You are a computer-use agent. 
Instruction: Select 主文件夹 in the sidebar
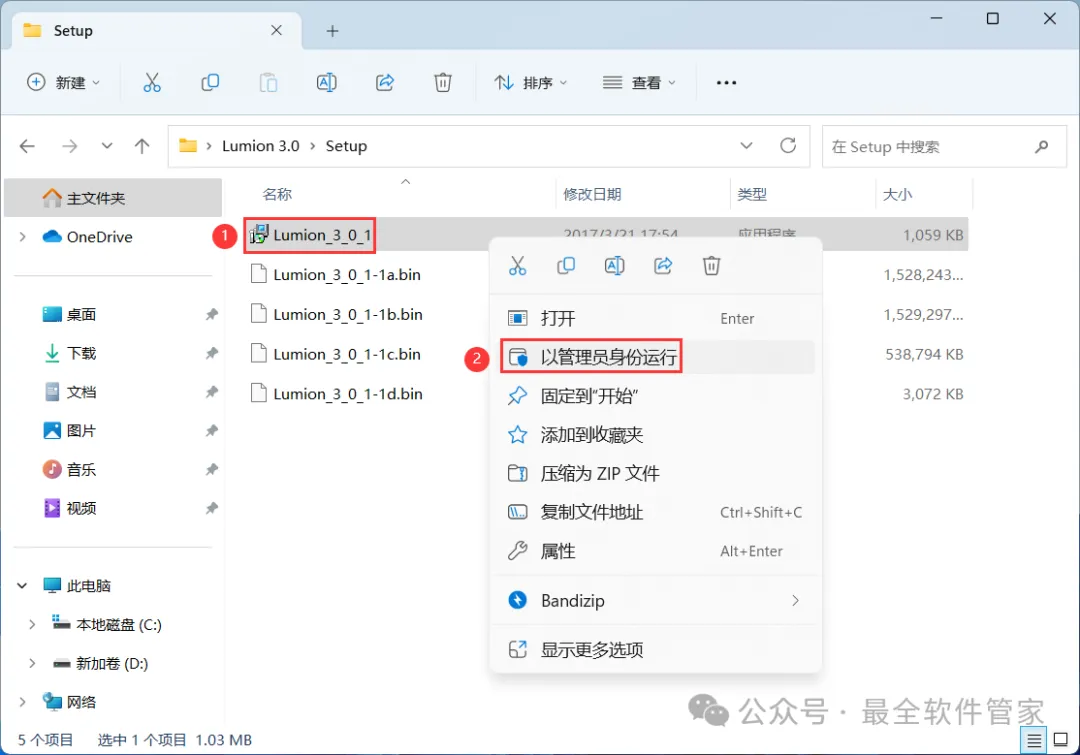tap(113, 198)
